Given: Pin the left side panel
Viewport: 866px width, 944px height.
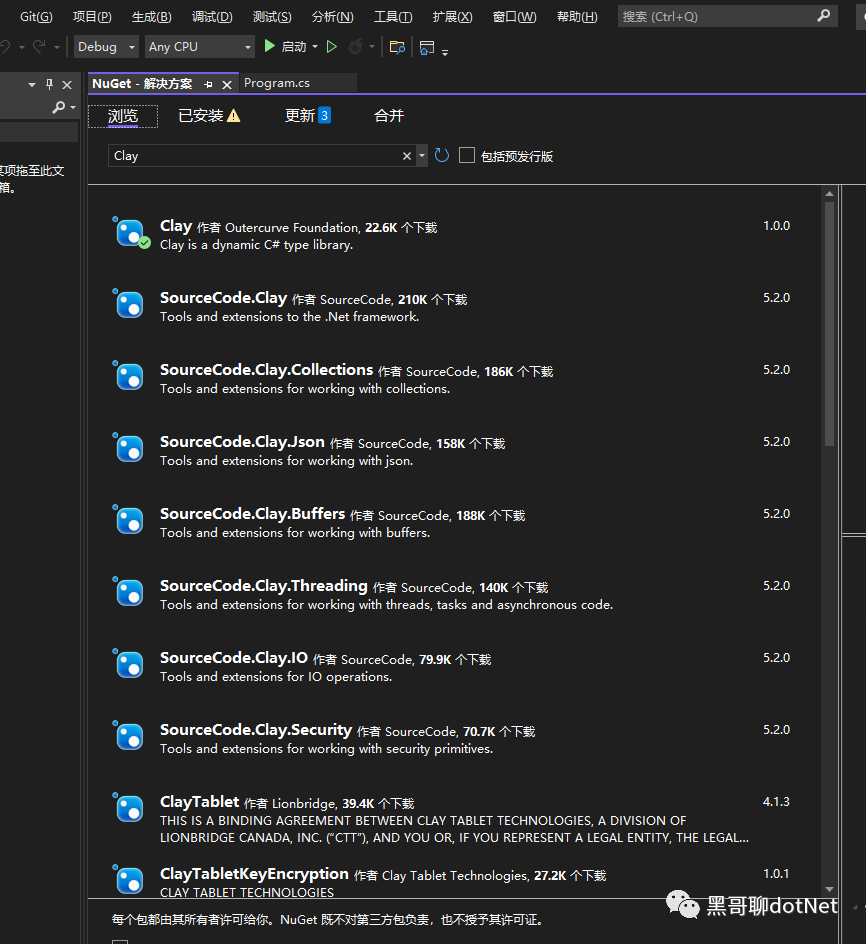Looking at the screenshot, I should (x=49, y=84).
